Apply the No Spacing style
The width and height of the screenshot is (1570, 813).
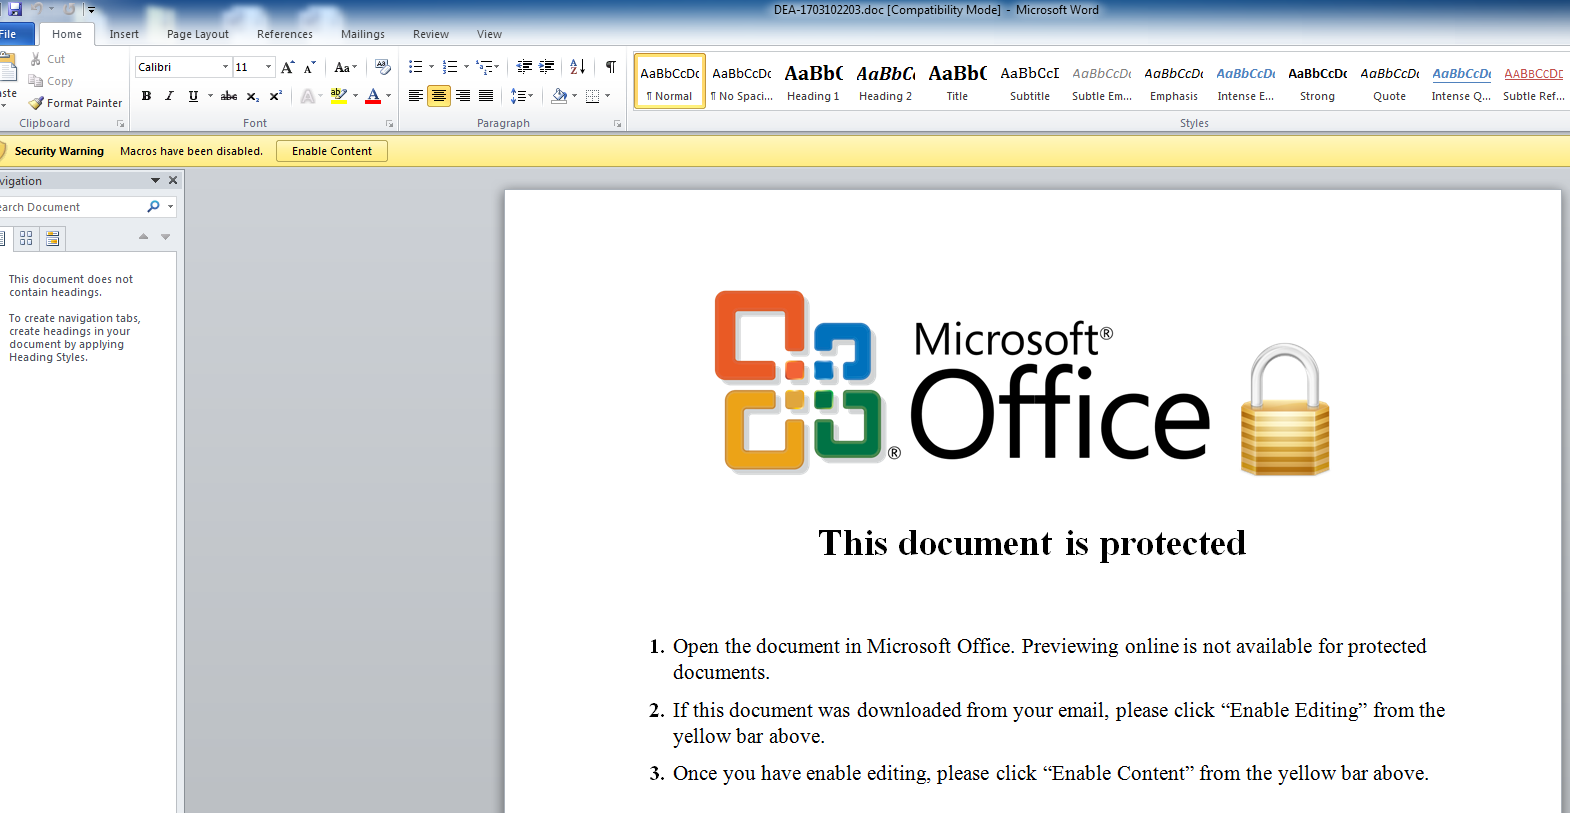[741, 81]
